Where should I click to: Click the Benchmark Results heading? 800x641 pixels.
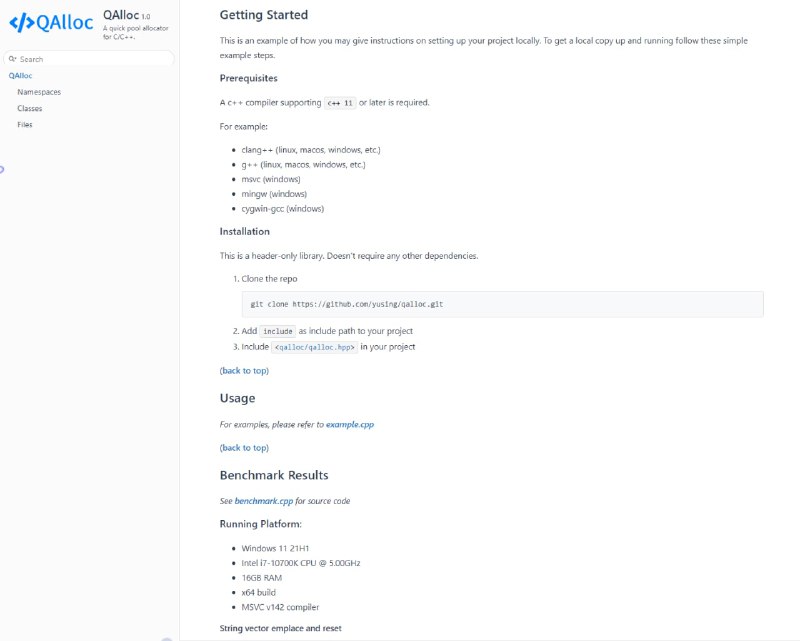tap(274, 475)
